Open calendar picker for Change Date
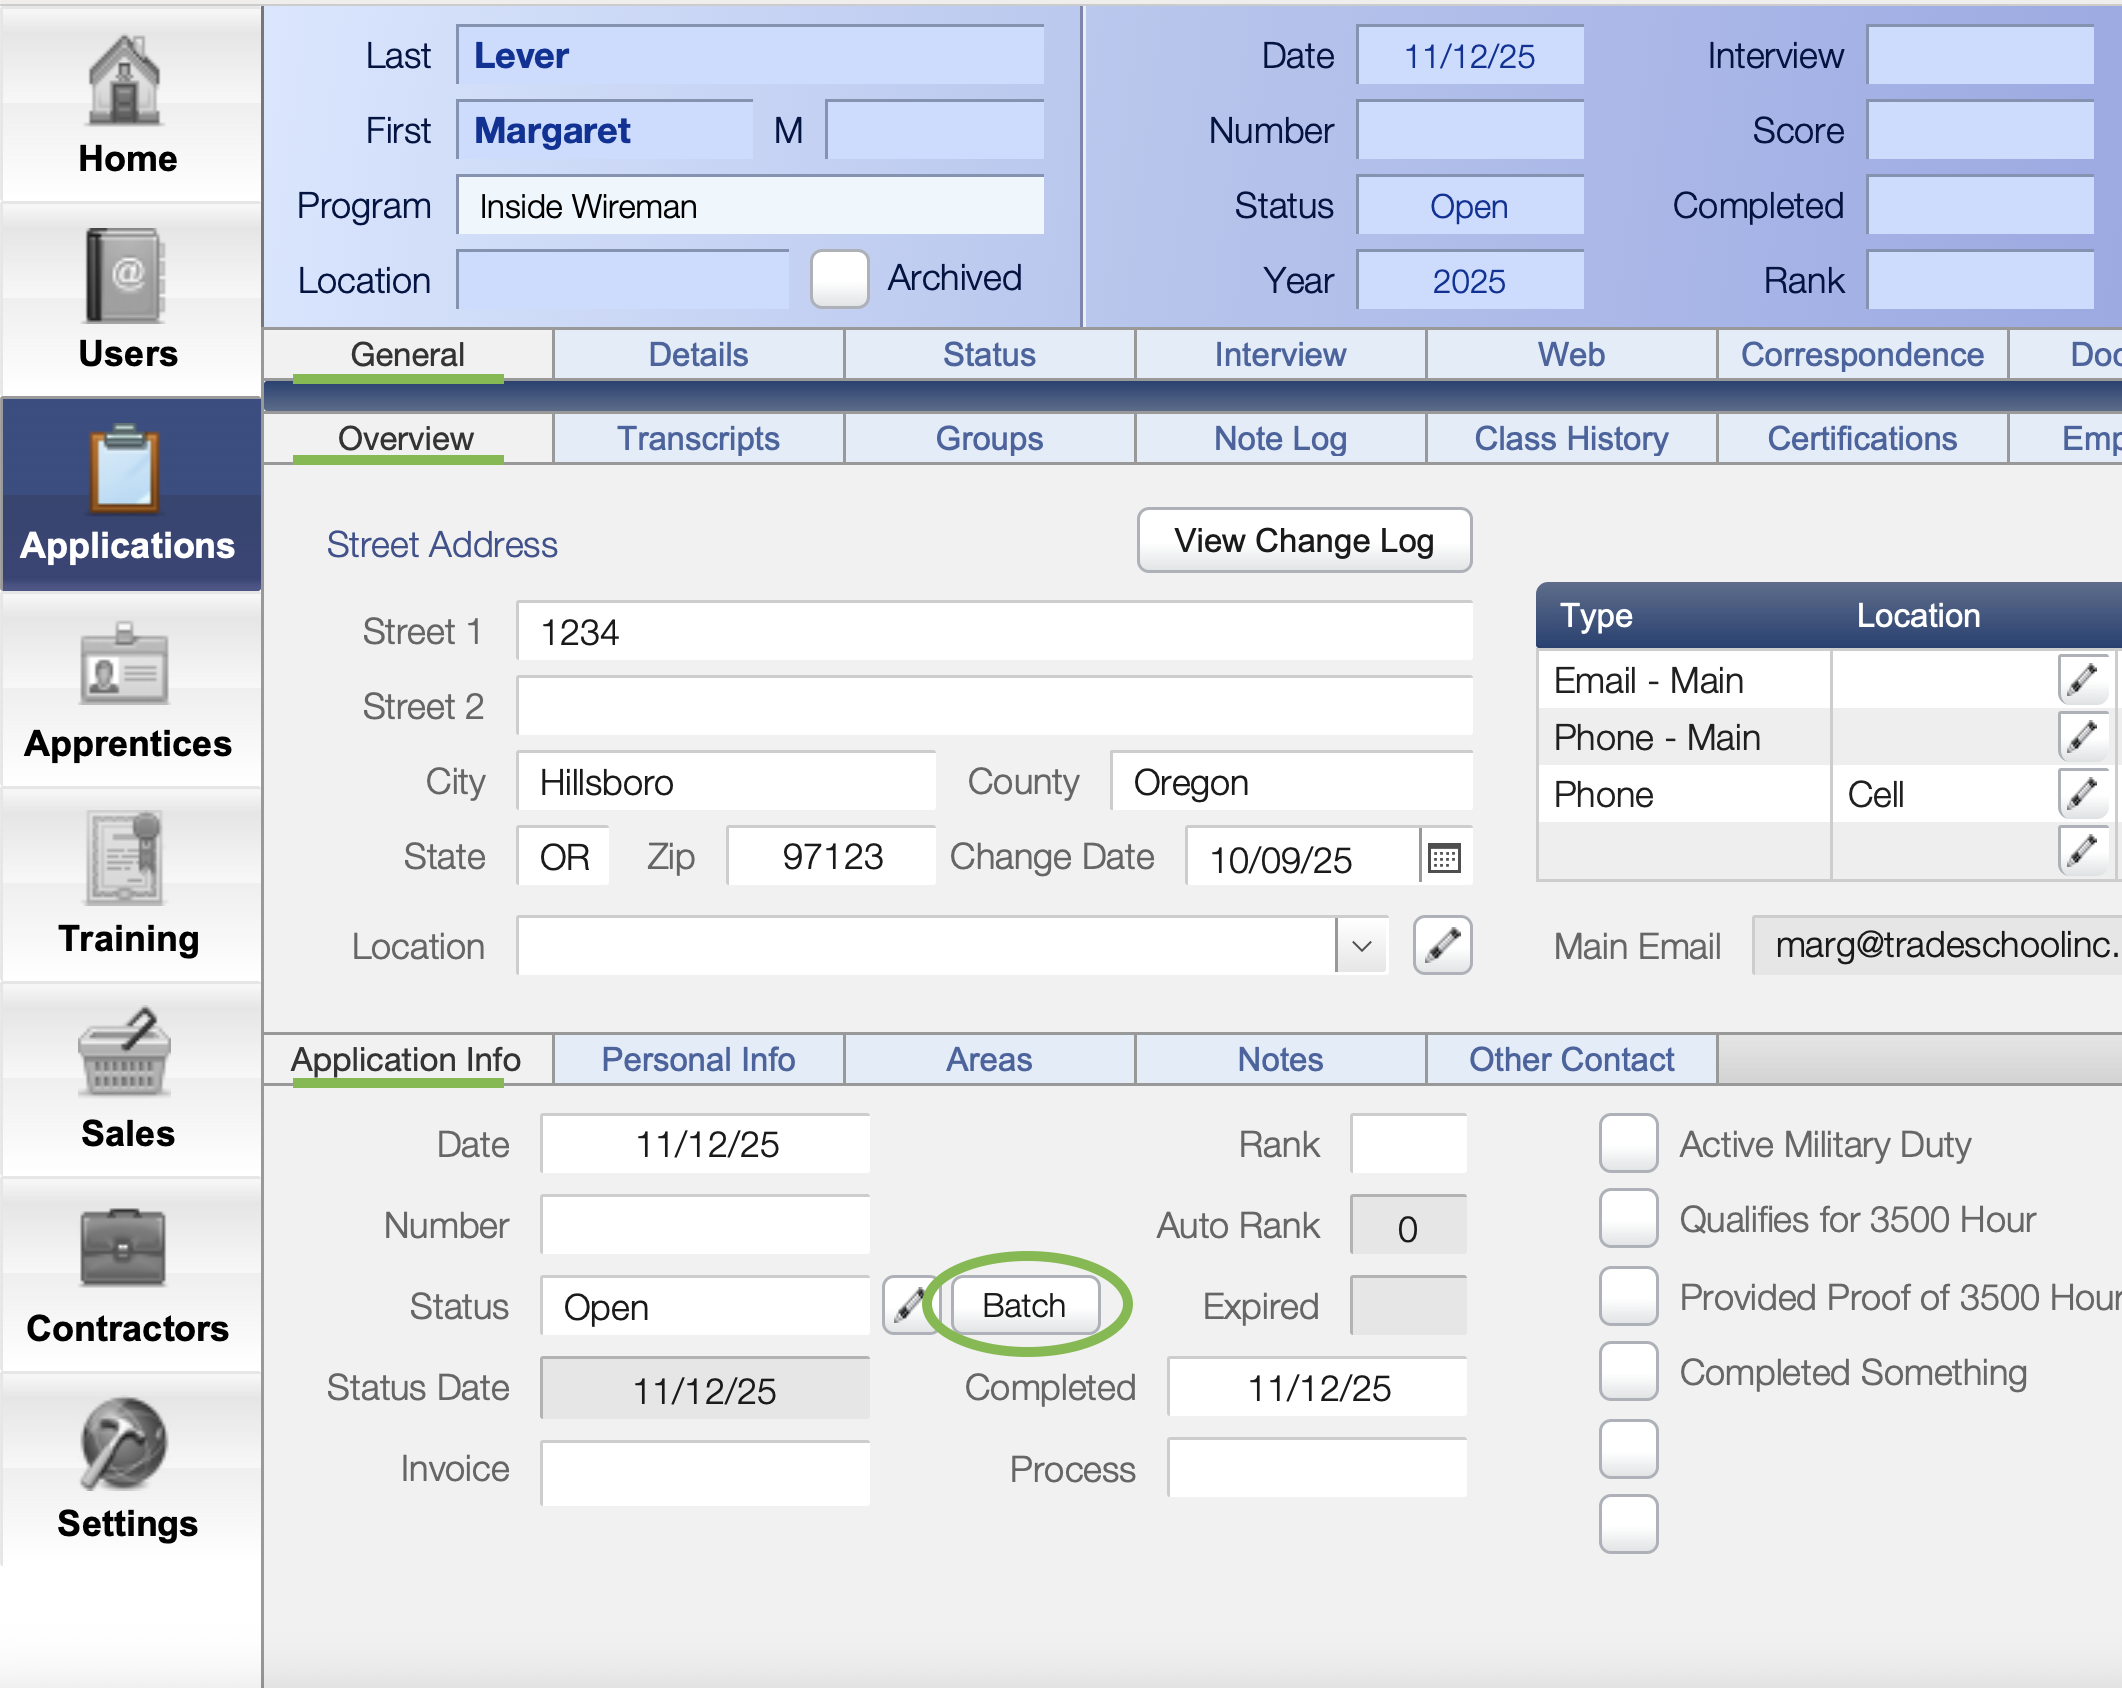 click(1445, 857)
